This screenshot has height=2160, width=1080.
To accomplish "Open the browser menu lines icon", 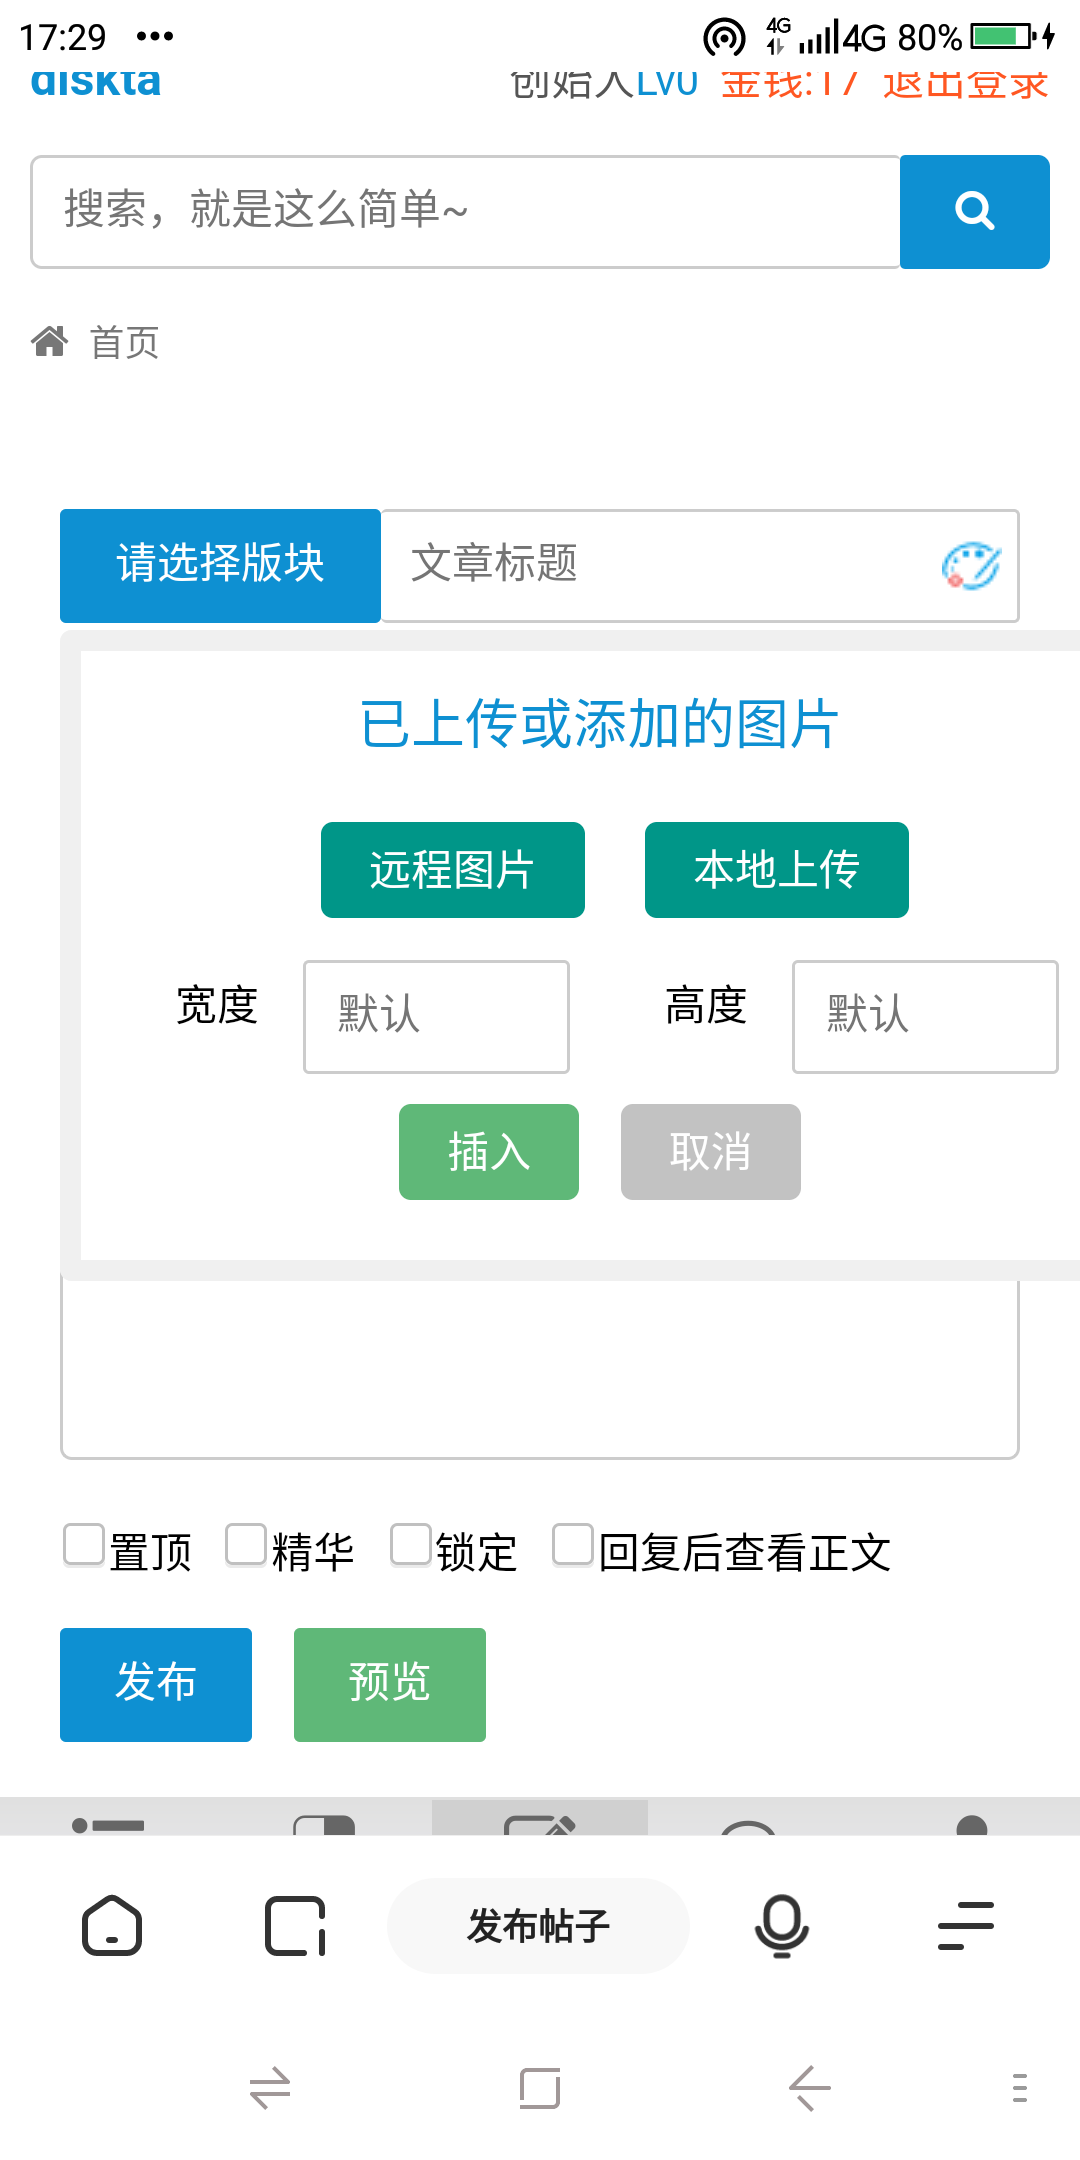I will point(966,1925).
